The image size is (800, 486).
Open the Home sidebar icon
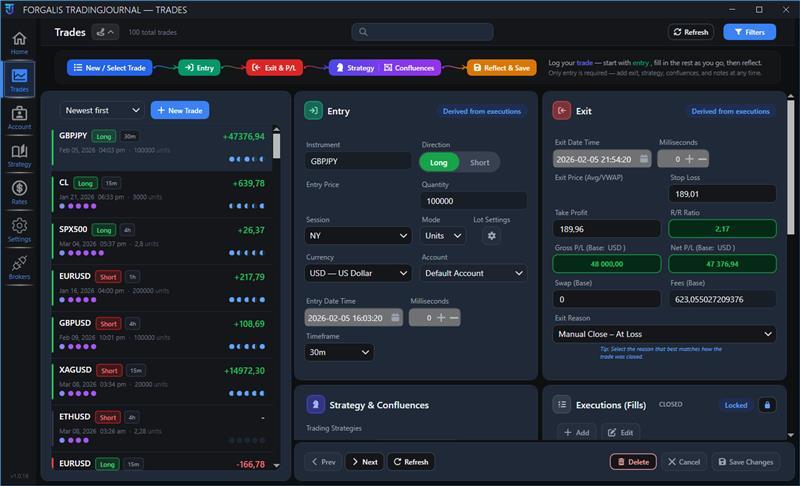[x=19, y=42]
